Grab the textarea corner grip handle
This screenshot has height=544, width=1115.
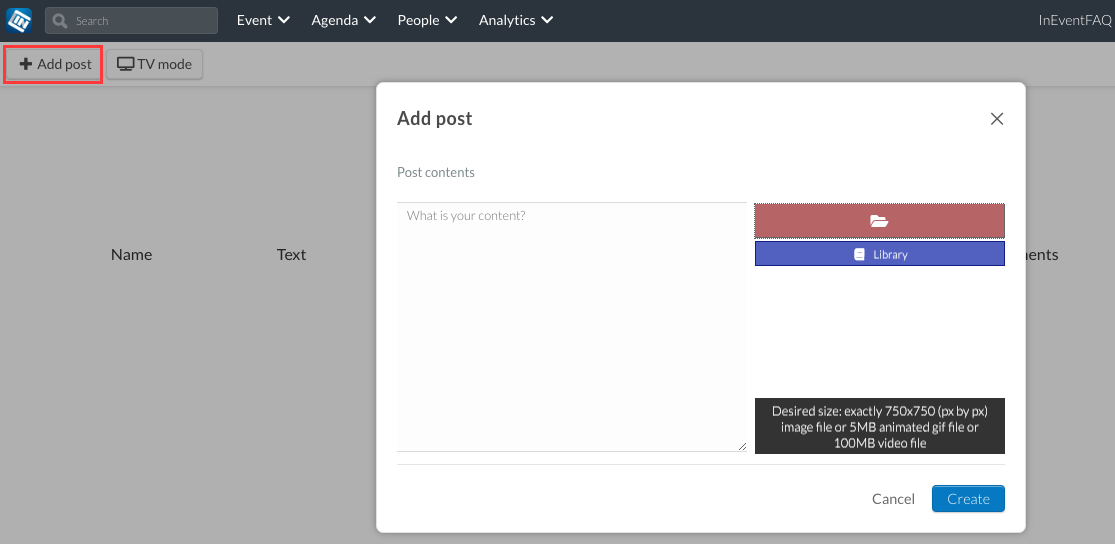click(x=742, y=447)
